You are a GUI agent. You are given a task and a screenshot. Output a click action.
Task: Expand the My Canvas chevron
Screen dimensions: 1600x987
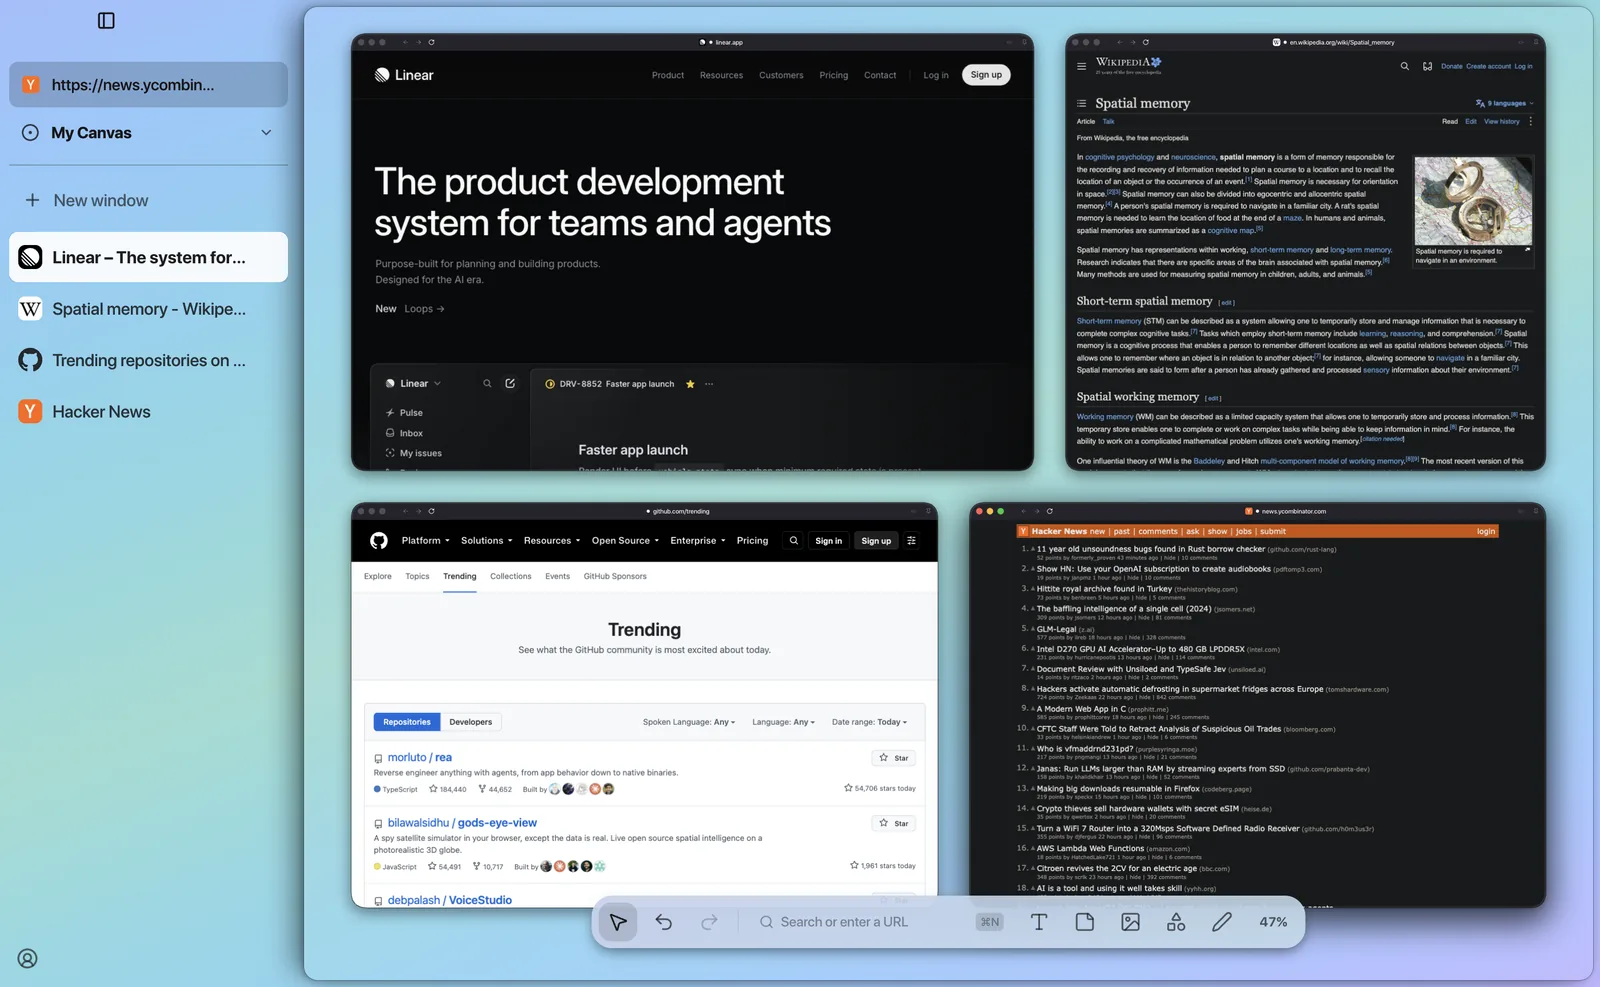click(266, 132)
